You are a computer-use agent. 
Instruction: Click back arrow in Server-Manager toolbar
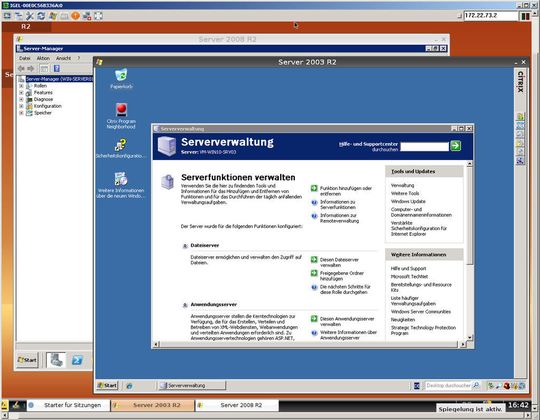click(x=22, y=69)
